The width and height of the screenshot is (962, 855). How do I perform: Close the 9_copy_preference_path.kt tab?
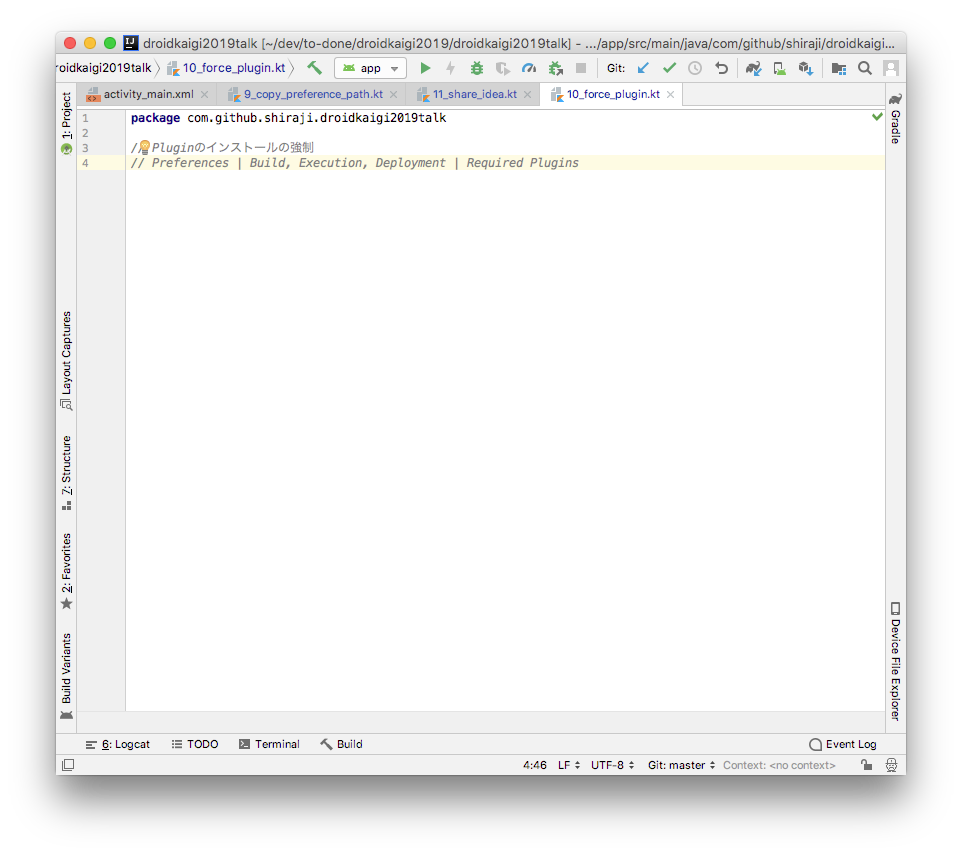coord(393,94)
